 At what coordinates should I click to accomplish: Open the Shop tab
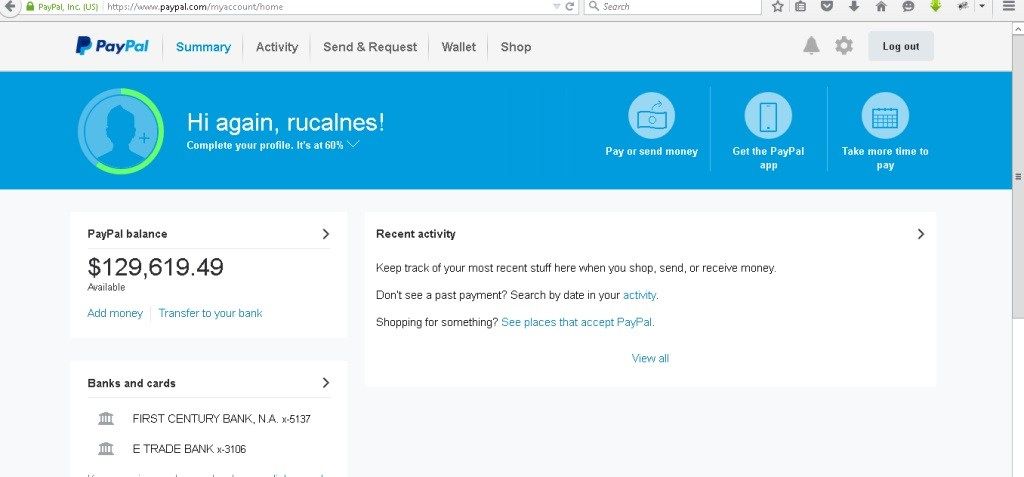point(516,47)
